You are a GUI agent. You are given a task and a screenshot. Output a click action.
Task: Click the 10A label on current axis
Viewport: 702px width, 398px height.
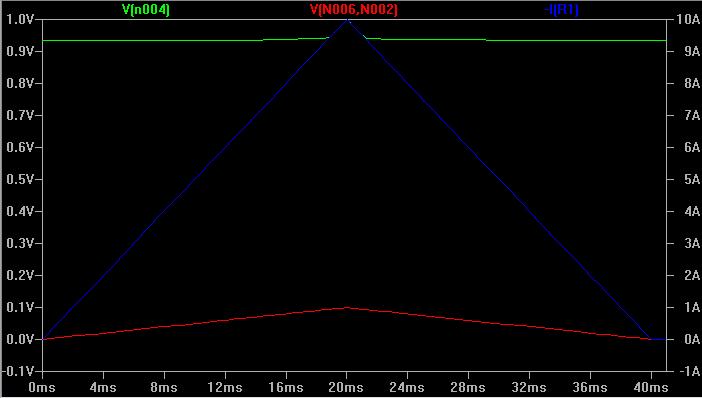click(689, 20)
